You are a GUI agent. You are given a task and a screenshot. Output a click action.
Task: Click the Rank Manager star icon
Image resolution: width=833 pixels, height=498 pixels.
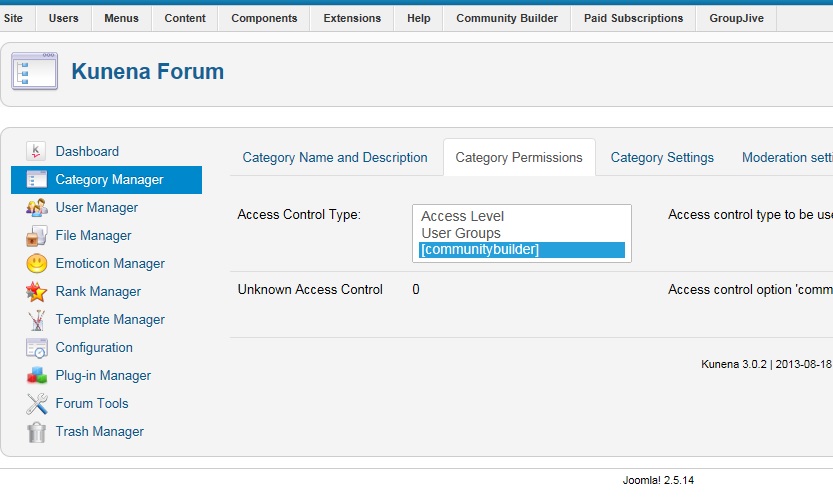click(36, 291)
